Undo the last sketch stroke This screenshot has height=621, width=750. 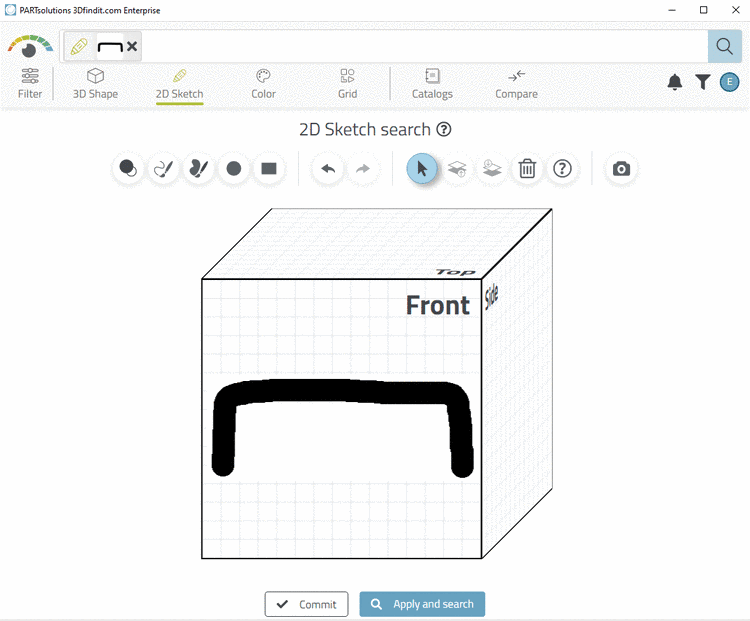[x=328, y=168]
